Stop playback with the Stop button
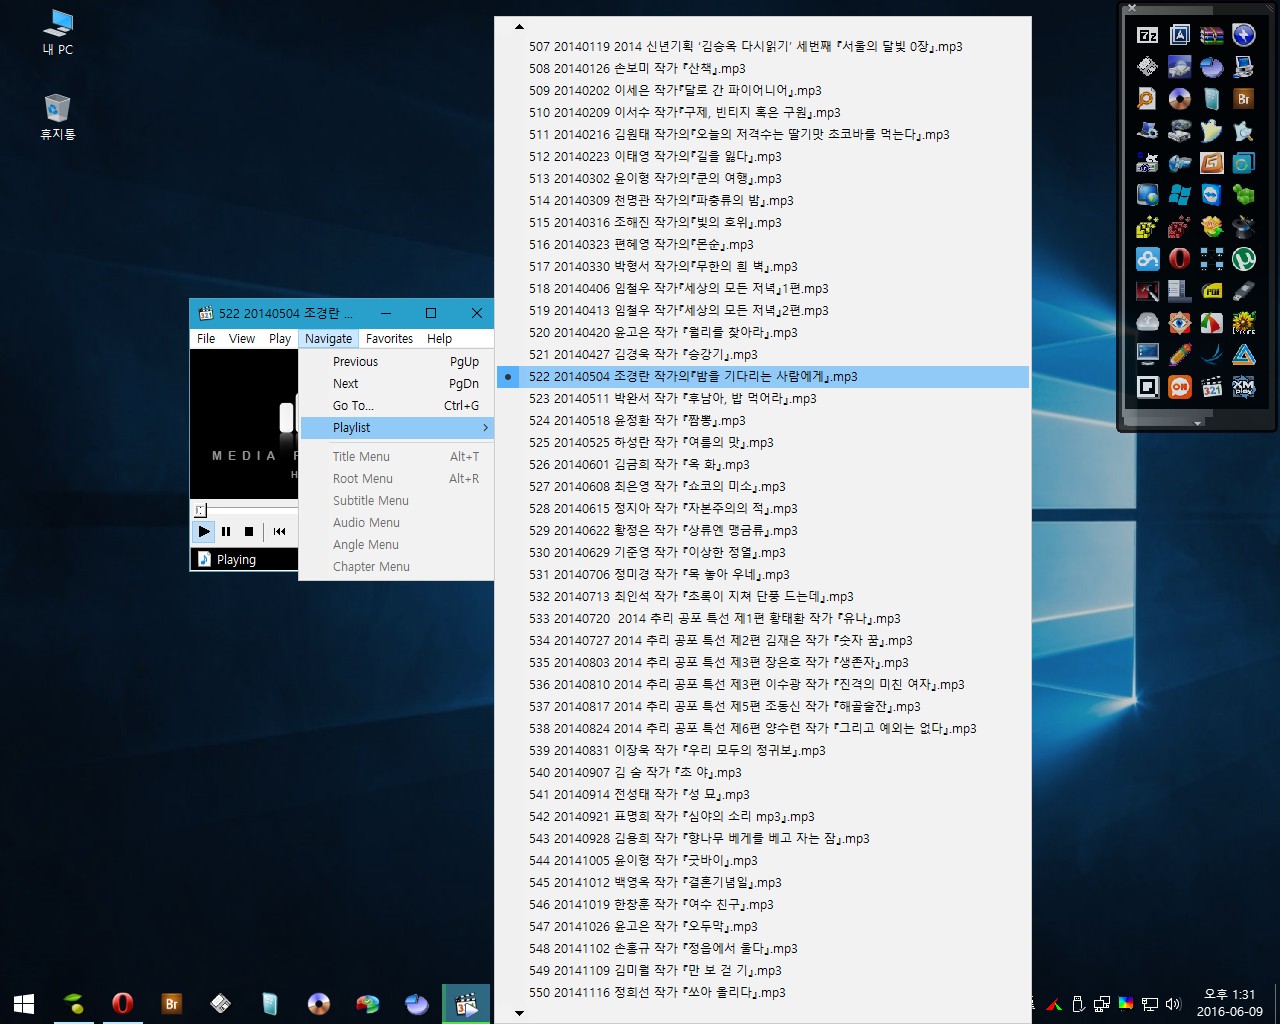 coord(249,531)
